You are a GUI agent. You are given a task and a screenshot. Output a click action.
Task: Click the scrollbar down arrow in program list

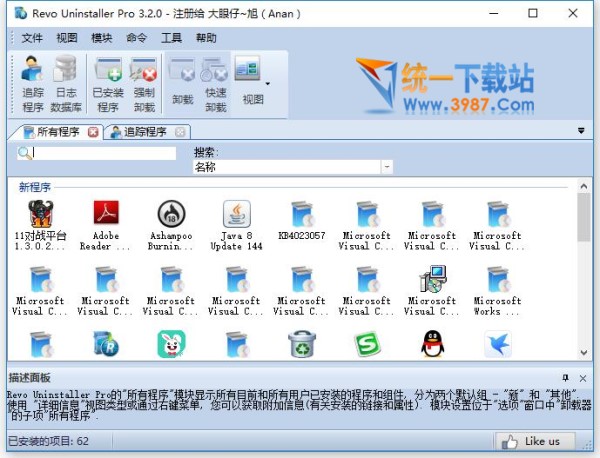click(584, 352)
